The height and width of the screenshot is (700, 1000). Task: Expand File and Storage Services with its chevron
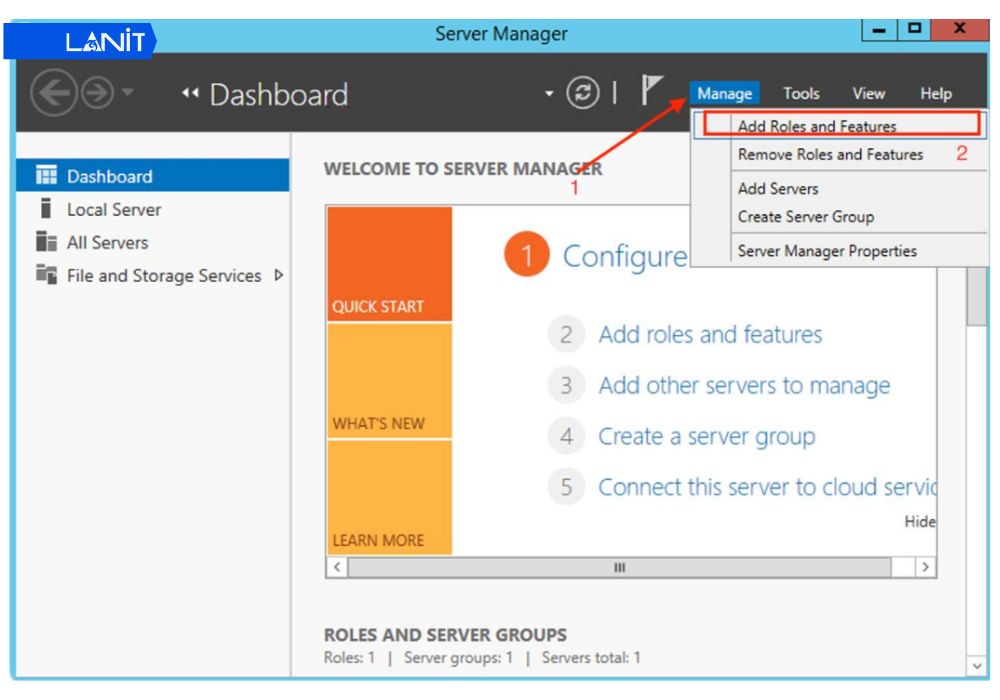click(278, 276)
